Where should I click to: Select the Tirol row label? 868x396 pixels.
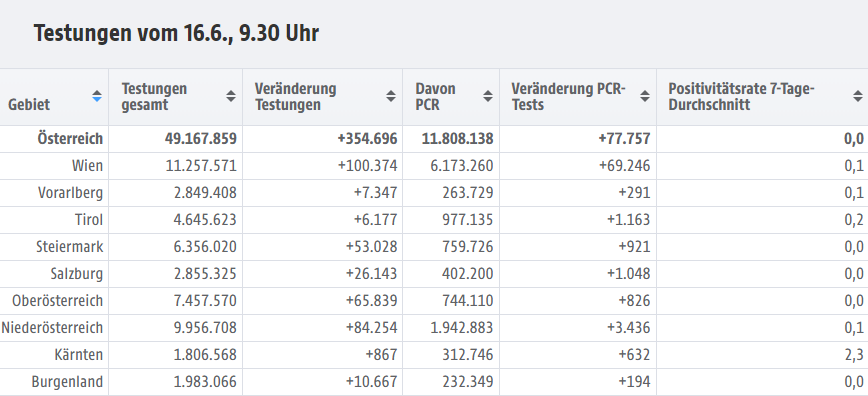coord(89,220)
